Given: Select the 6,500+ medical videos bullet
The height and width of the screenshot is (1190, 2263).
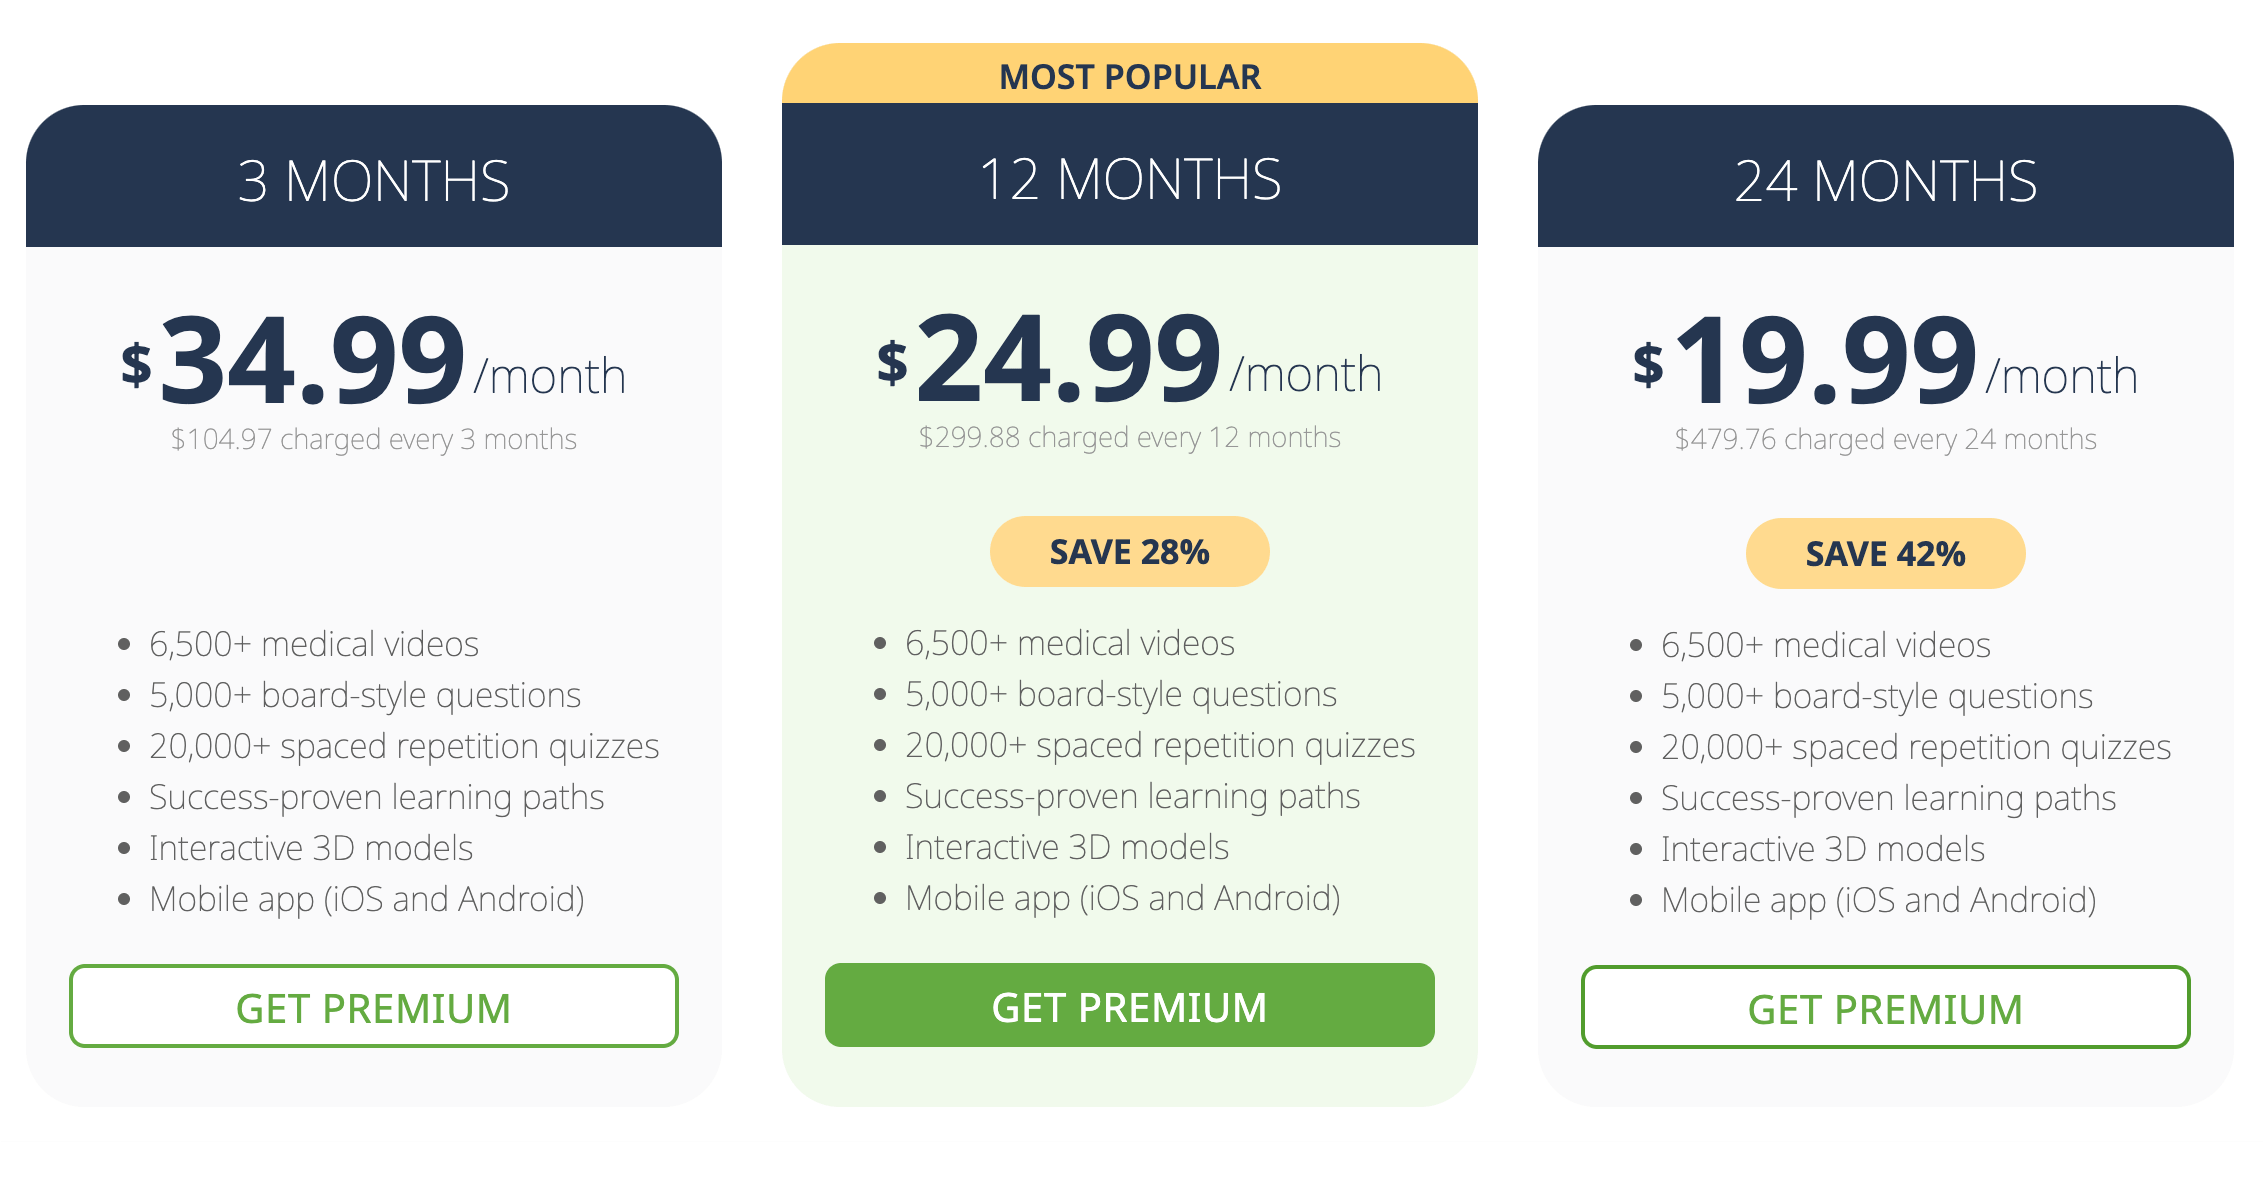Looking at the screenshot, I should click(x=314, y=644).
